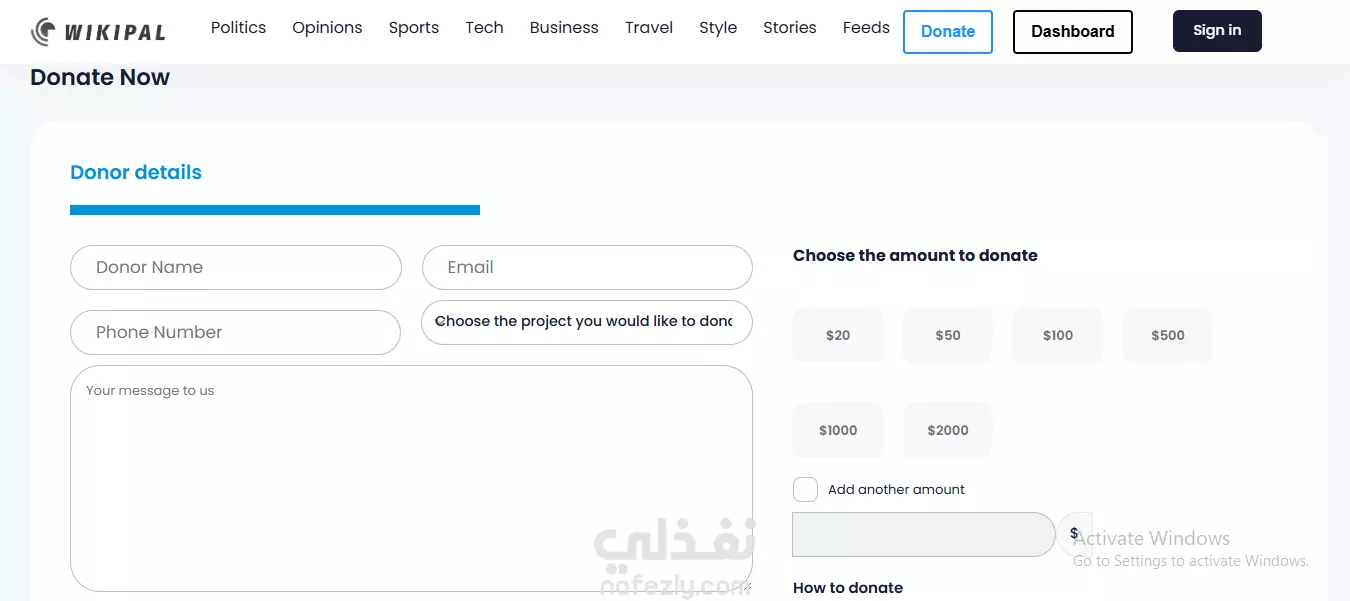The height and width of the screenshot is (601, 1350).
Task: Open the Politics menu item
Action: point(238,28)
